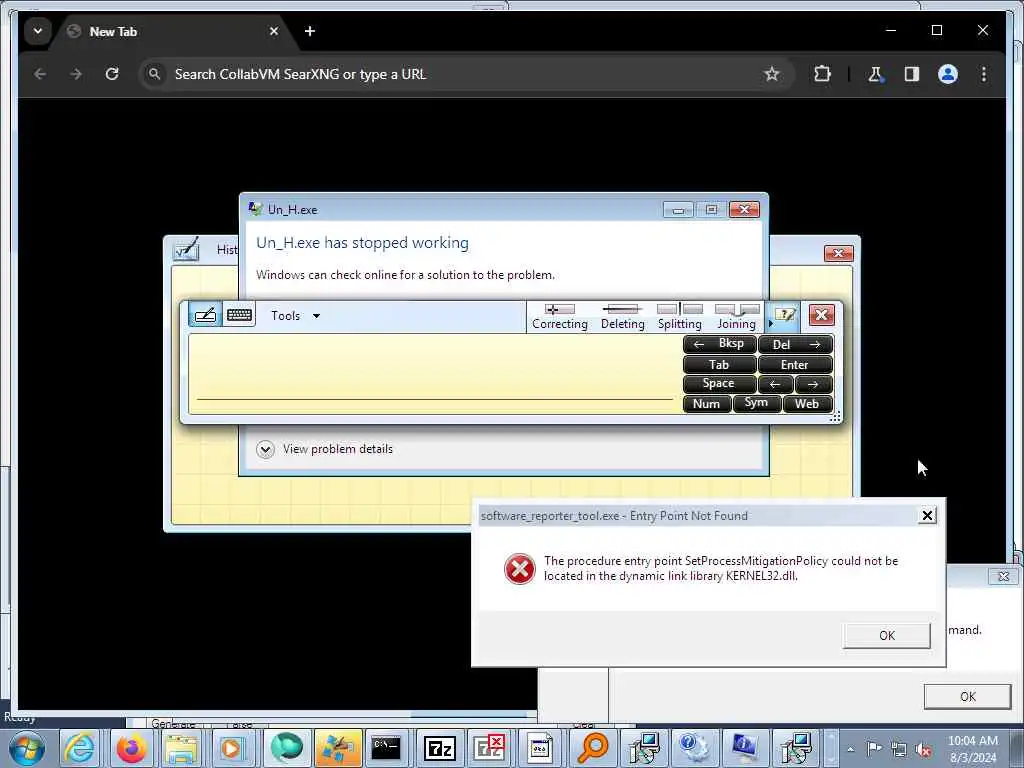Play the Joining gesture demo
The image size is (1024, 768).
[x=737, y=317]
